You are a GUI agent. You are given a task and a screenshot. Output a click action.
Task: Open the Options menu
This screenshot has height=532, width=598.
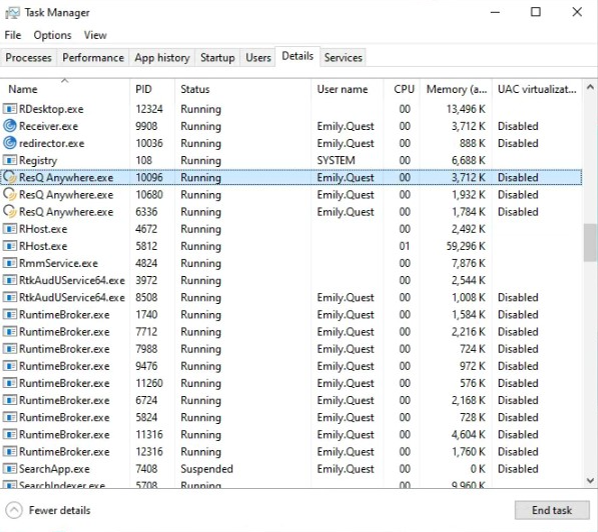coord(52,35)
